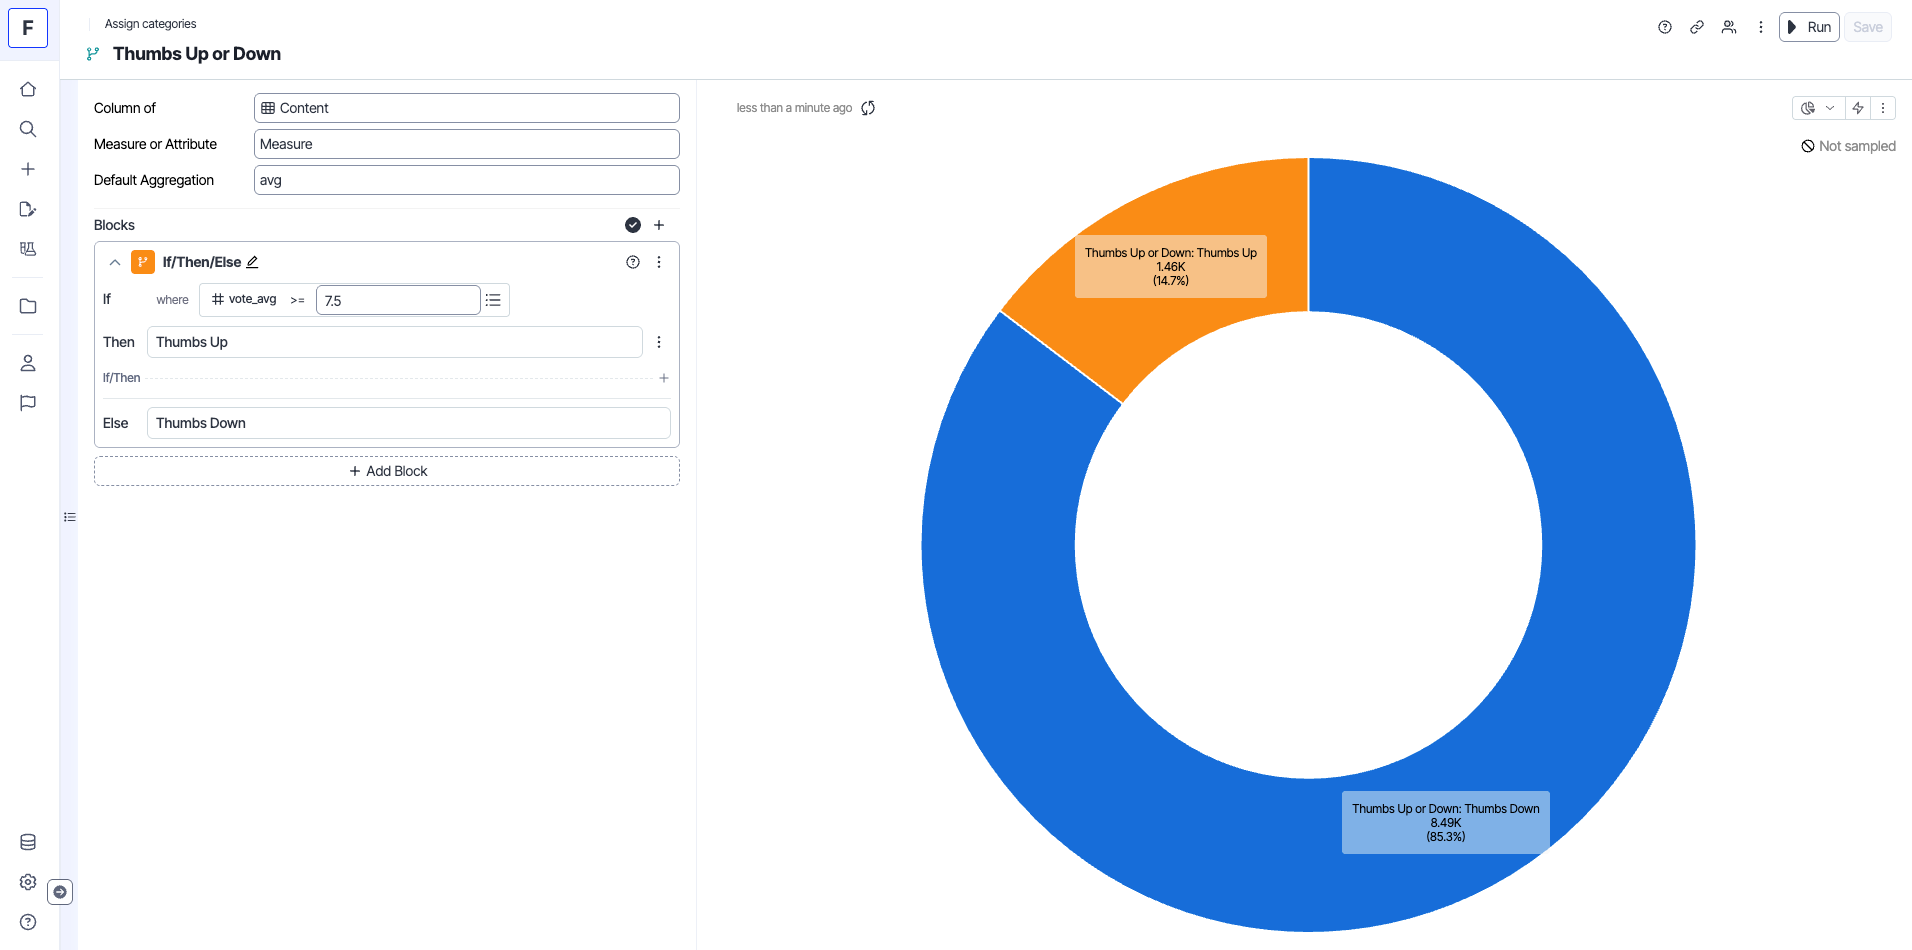Open the Default Aggregation avg dropdown
Screen dimensions: 1912x950
[x=466, y=180]
